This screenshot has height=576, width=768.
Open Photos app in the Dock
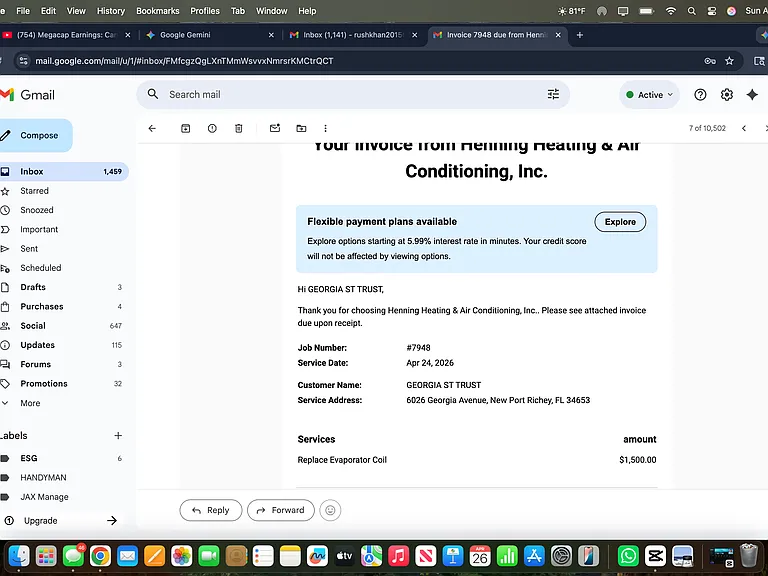[181, 556]
